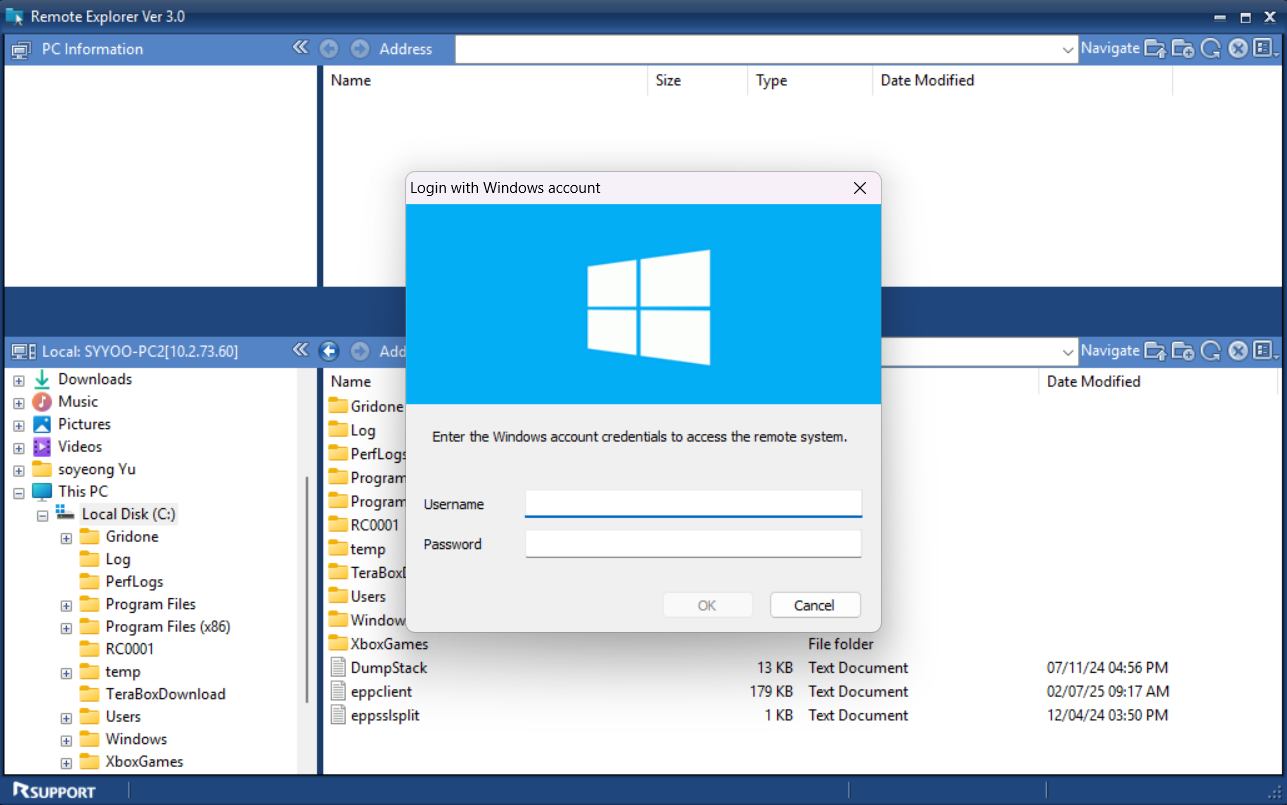Expand the Pictures tree node
This screenshot has height=805, width=1287.
pos(18,425)
